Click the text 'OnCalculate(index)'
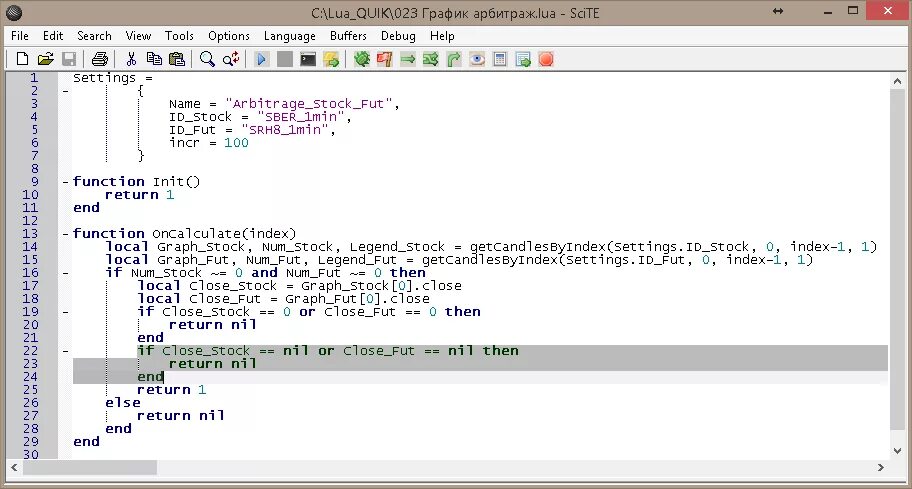Image resolution: width=912 pixels, height=489 pixels. click(x=224, y=234)
